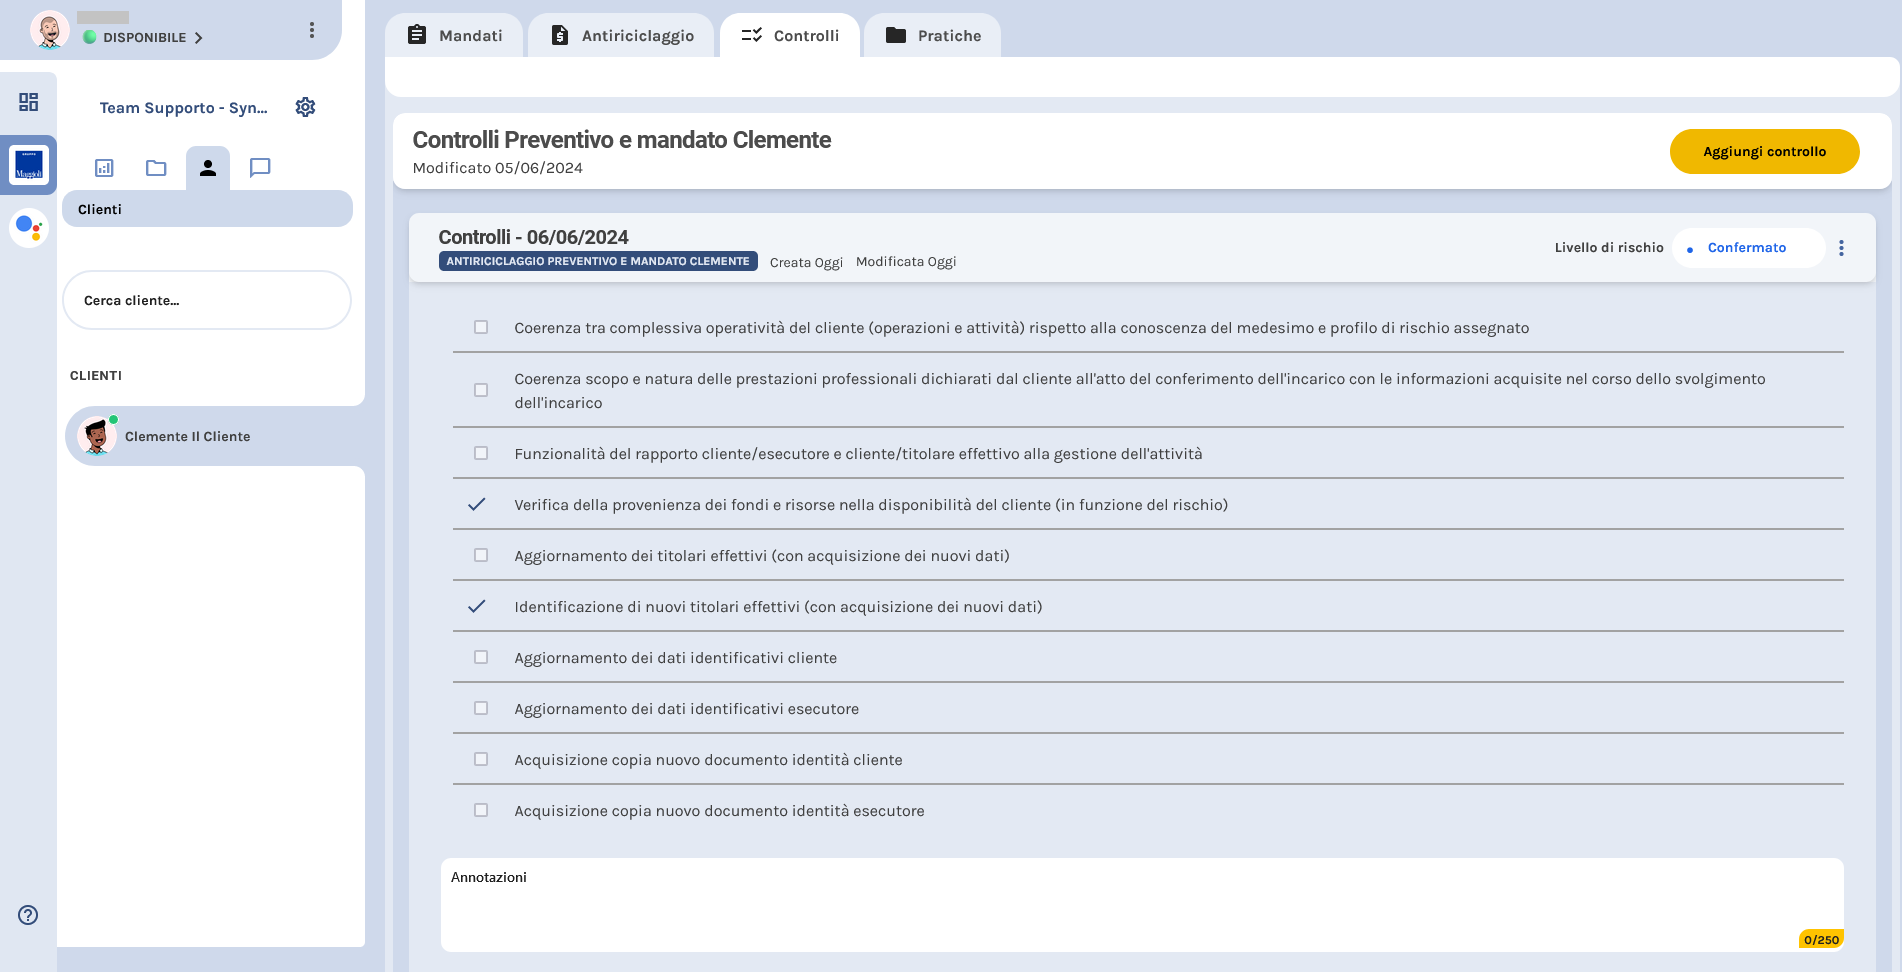The image size is (1902, 972).
Task: Select the folder icon in the Clienti panel
Action: pos(156,168)
